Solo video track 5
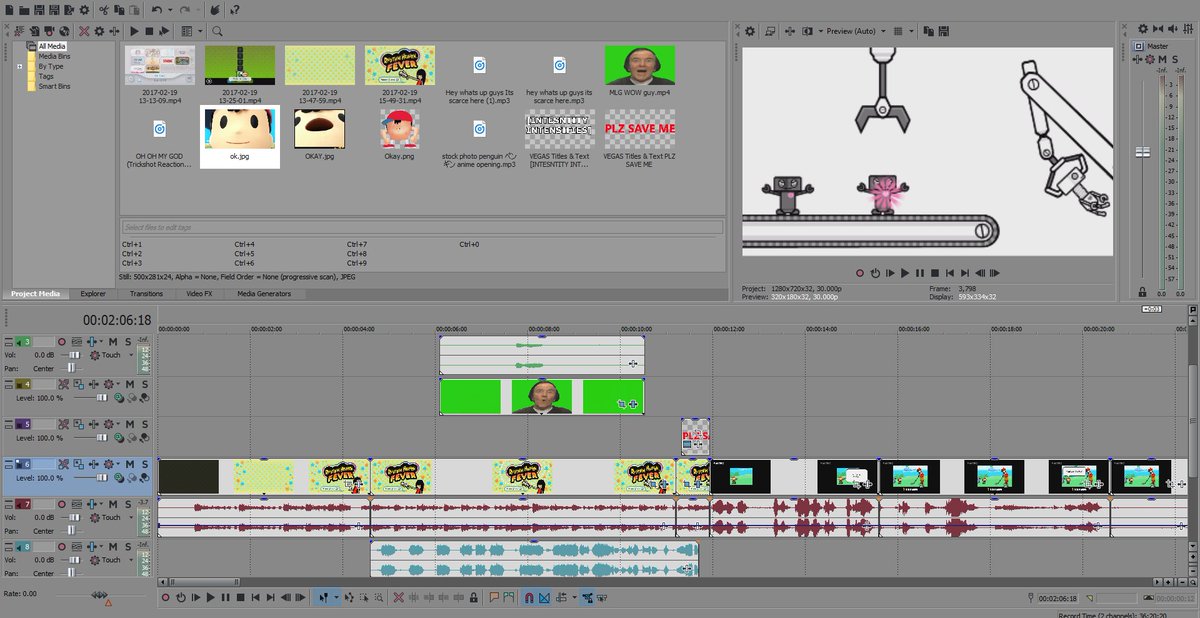 point(144,424)
